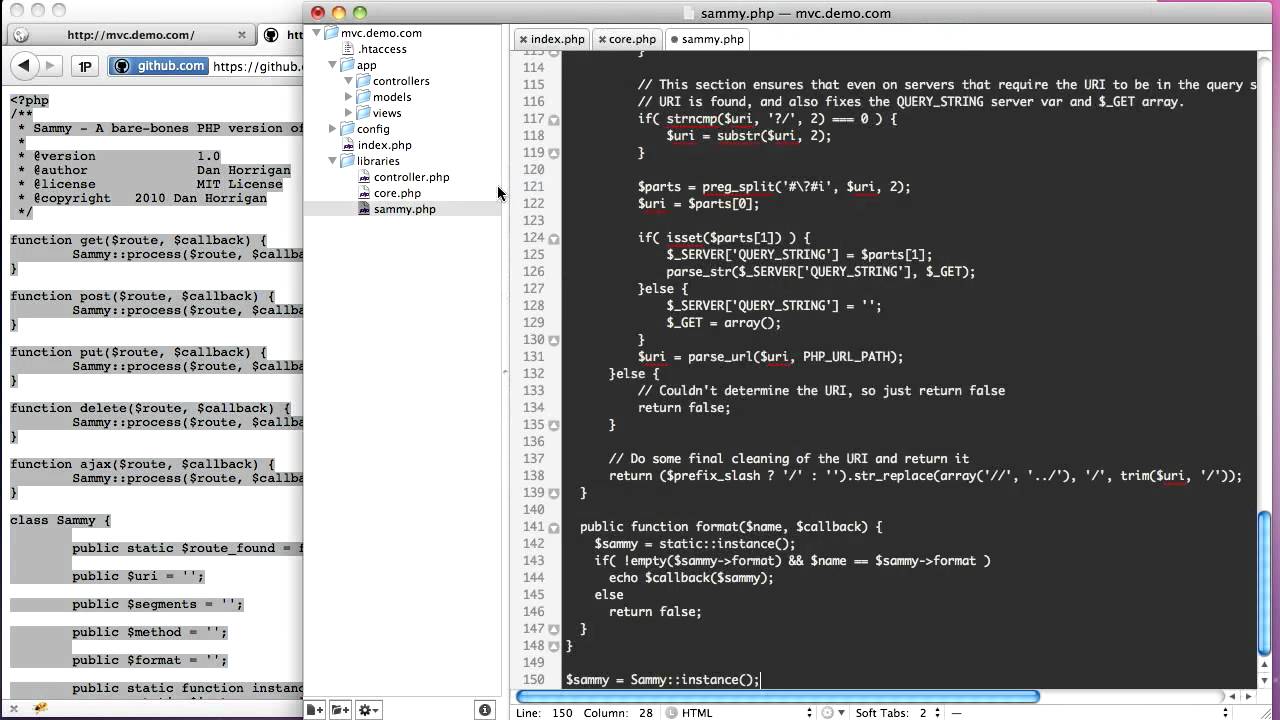
Task: Toggle code fold at line 124
Action: [554, 238]
